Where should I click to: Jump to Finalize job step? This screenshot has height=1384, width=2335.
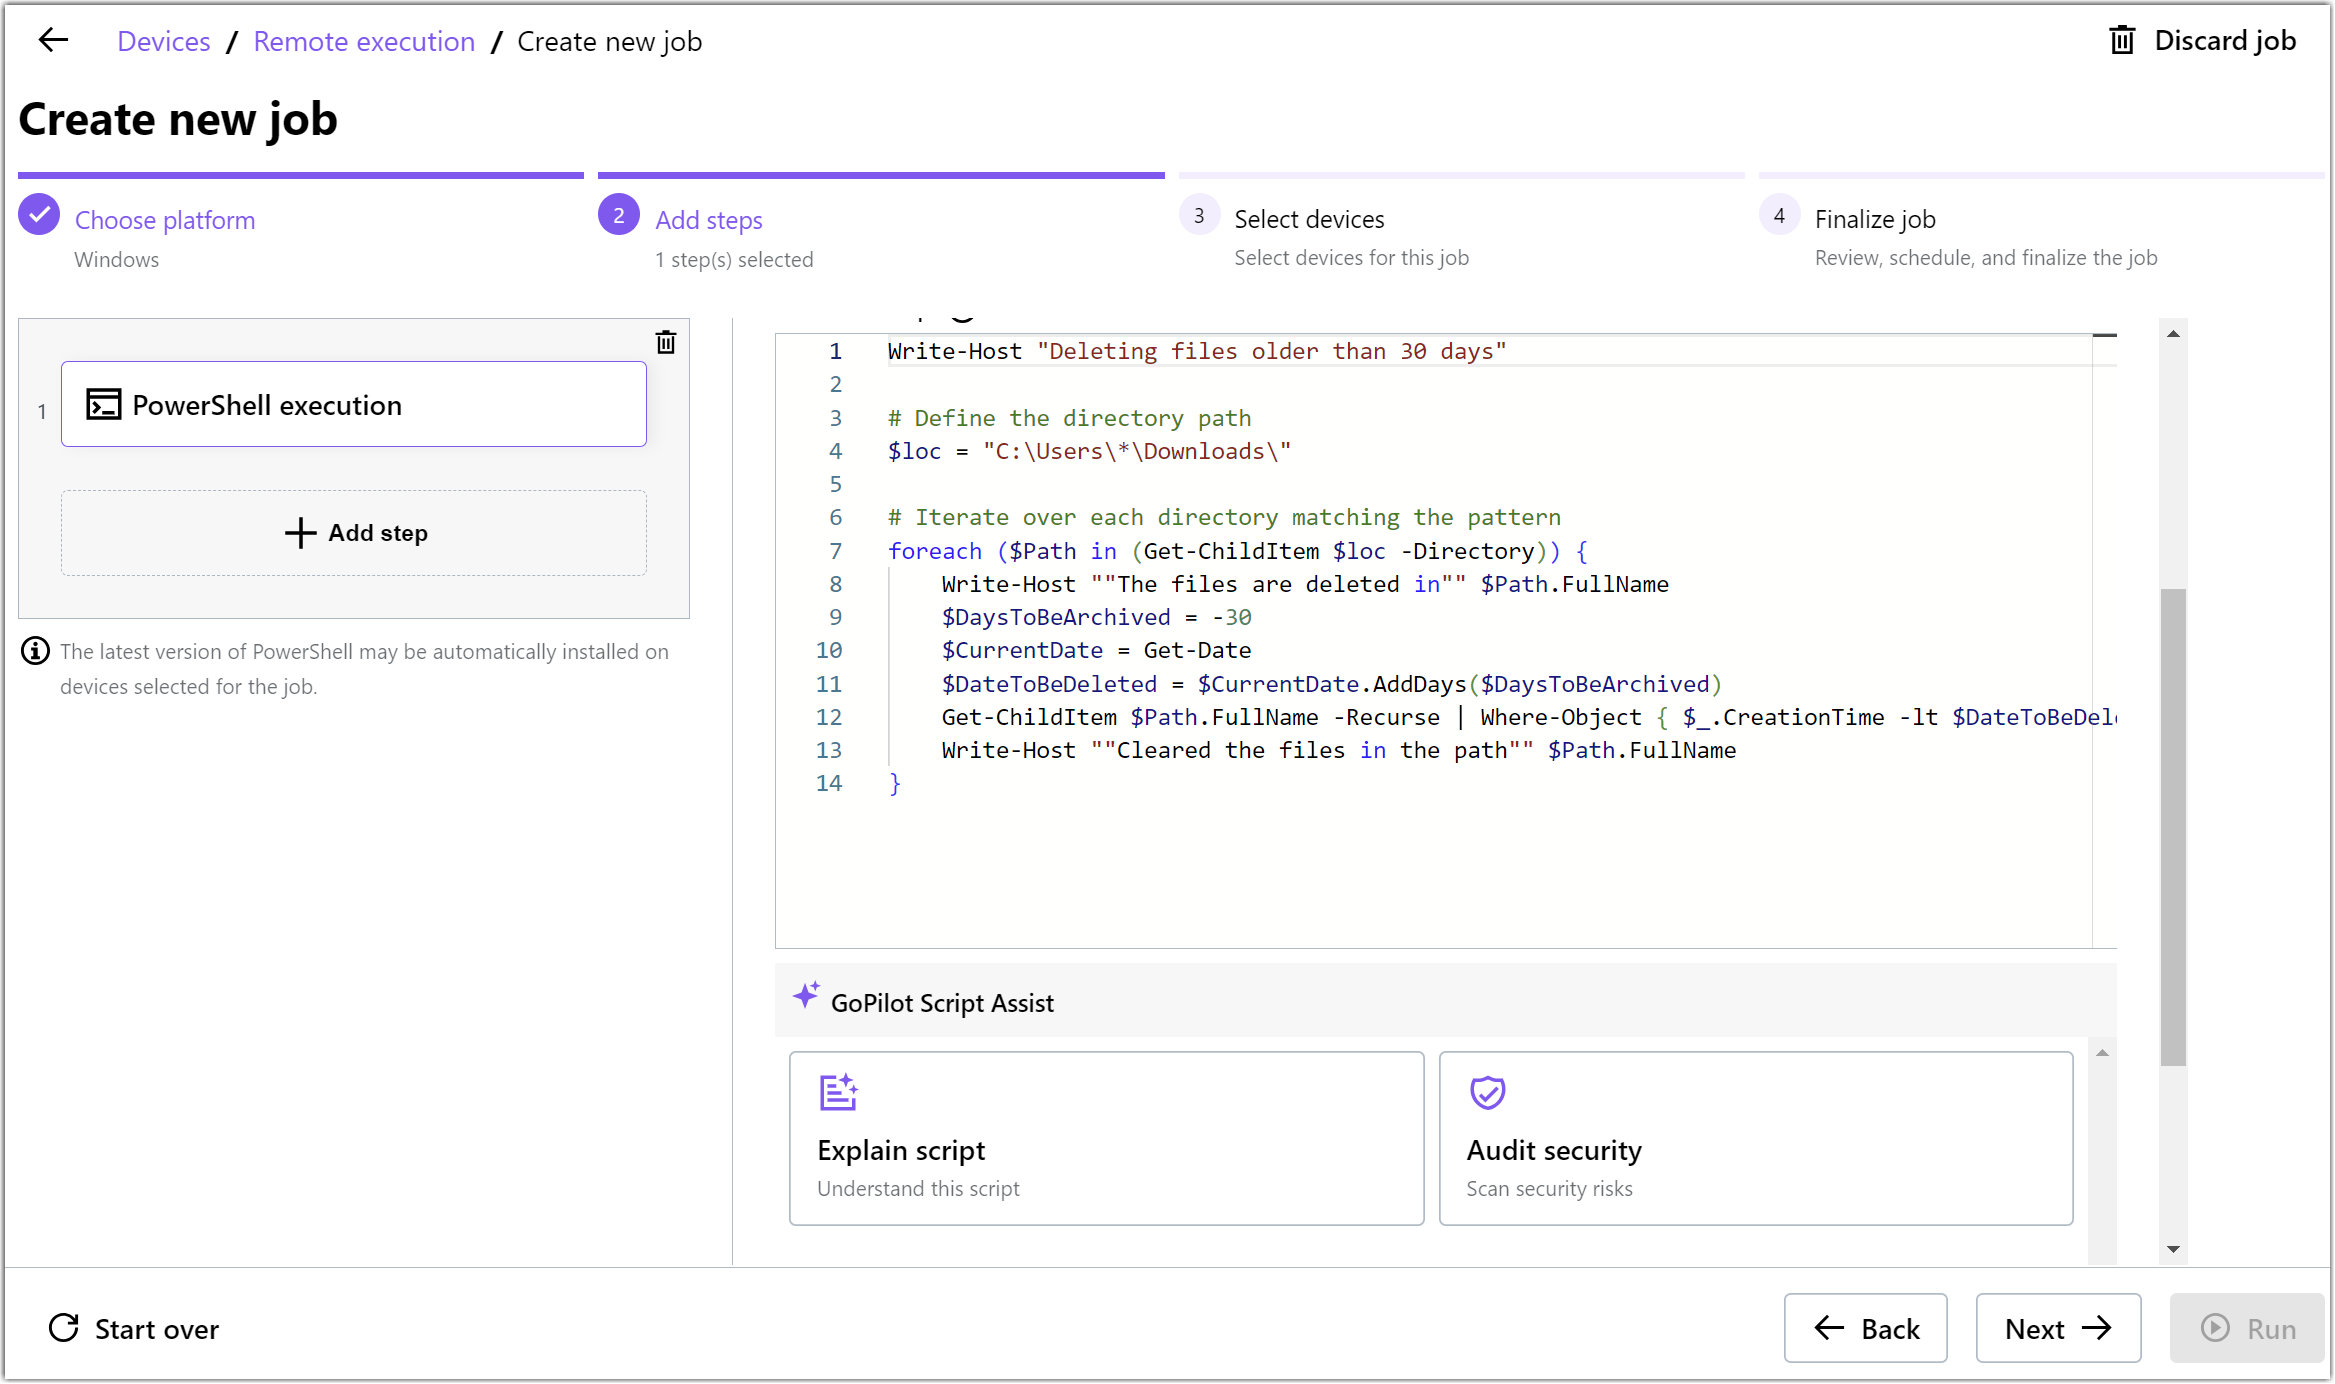(x=1874, y=219)
